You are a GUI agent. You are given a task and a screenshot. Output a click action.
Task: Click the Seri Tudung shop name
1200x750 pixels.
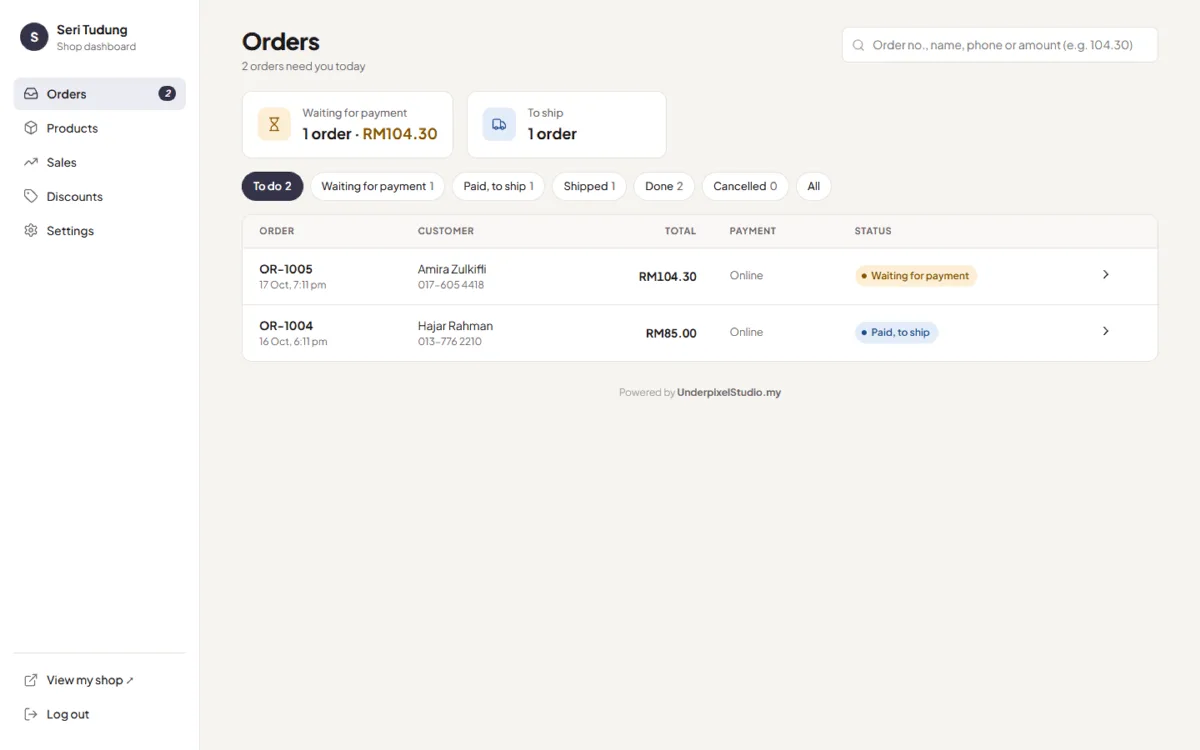tap(92, 30)
